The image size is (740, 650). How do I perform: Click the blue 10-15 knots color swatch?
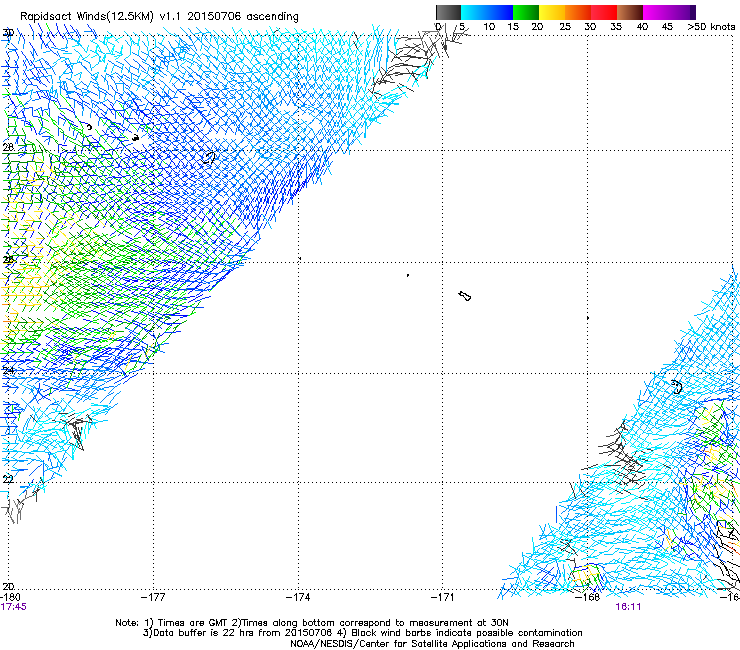(500, 12)
